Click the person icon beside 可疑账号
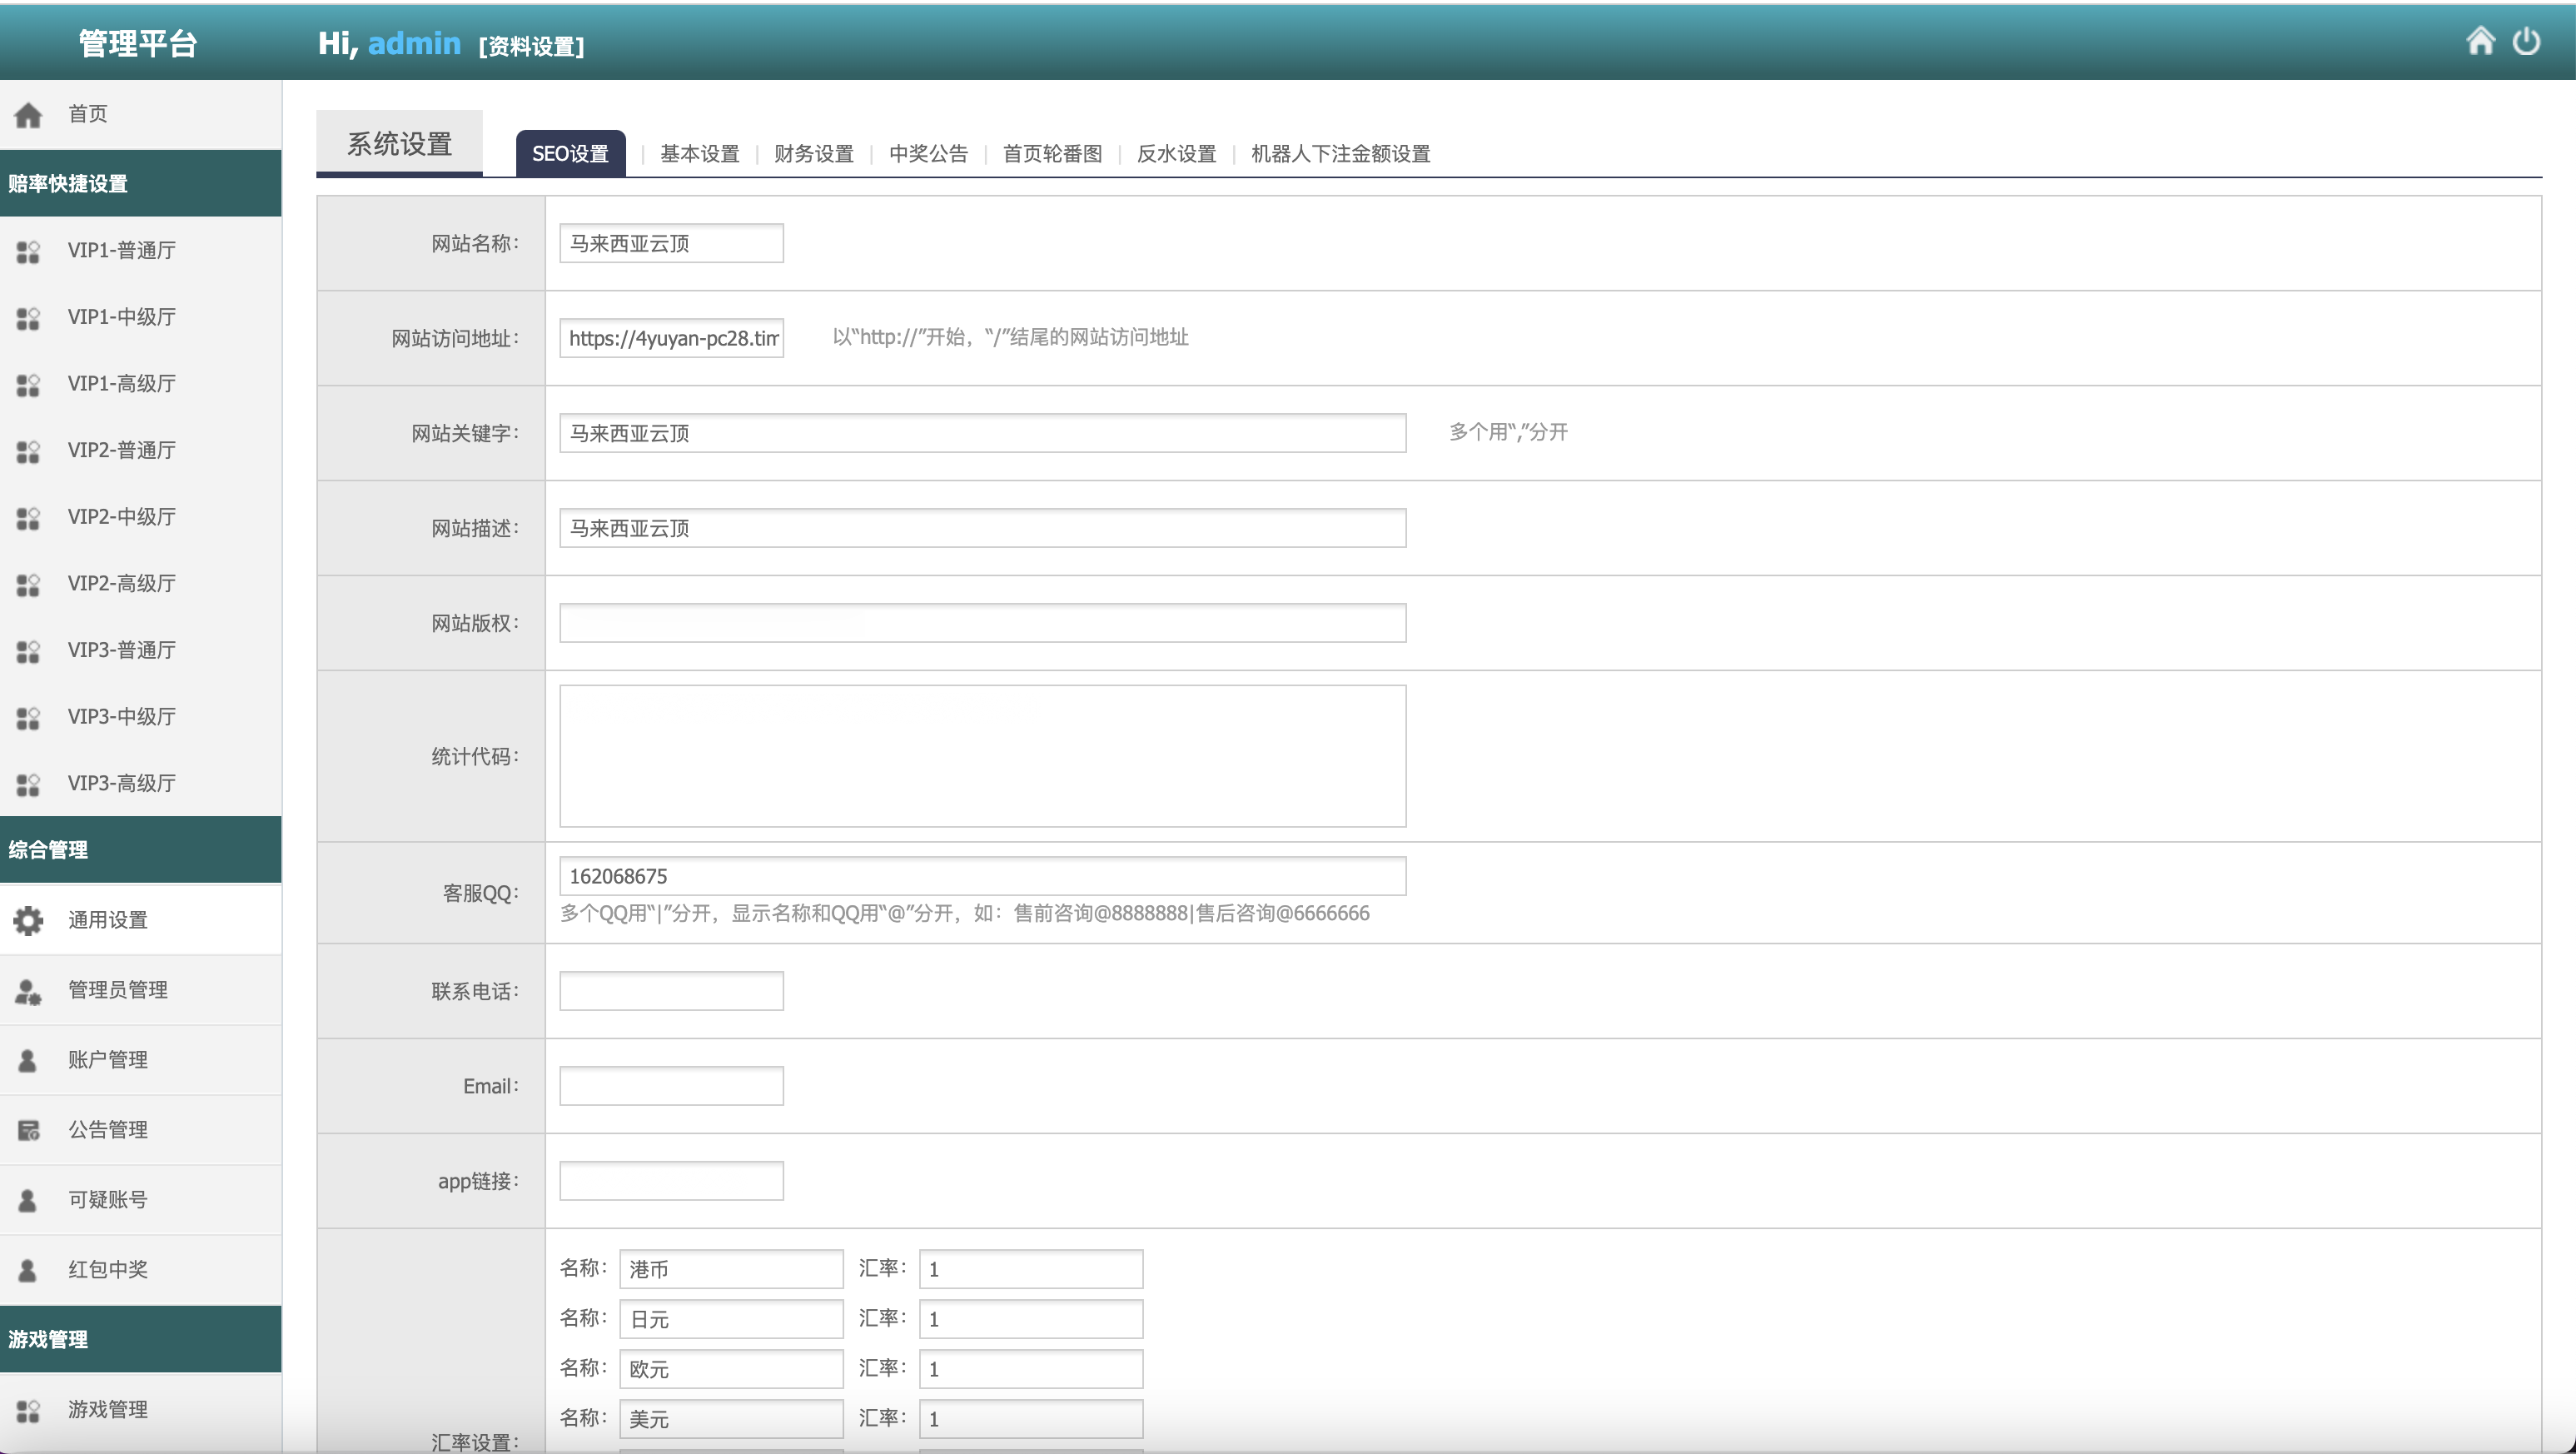2576x1454 pixels. click(x=28, y=1200)
